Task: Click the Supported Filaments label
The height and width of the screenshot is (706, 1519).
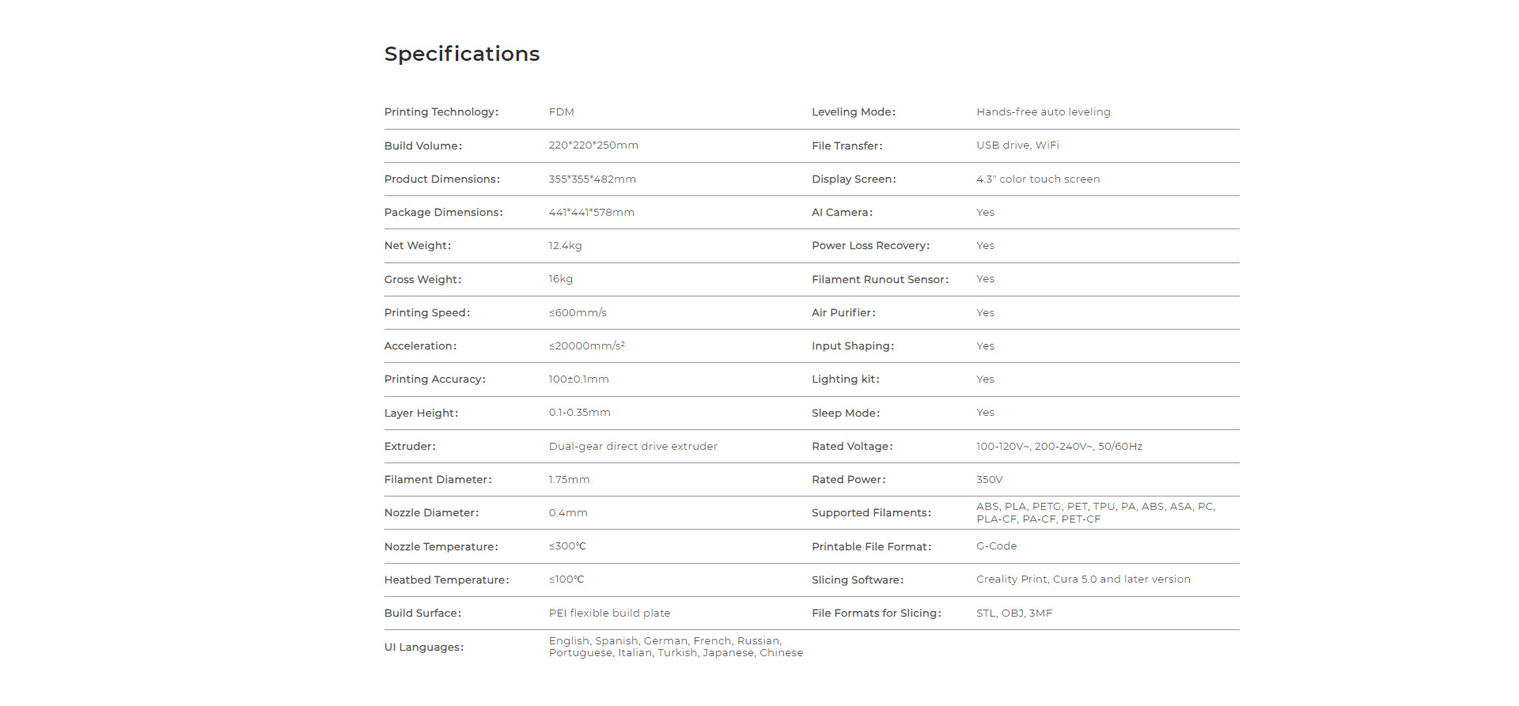Action: (871, 513)
